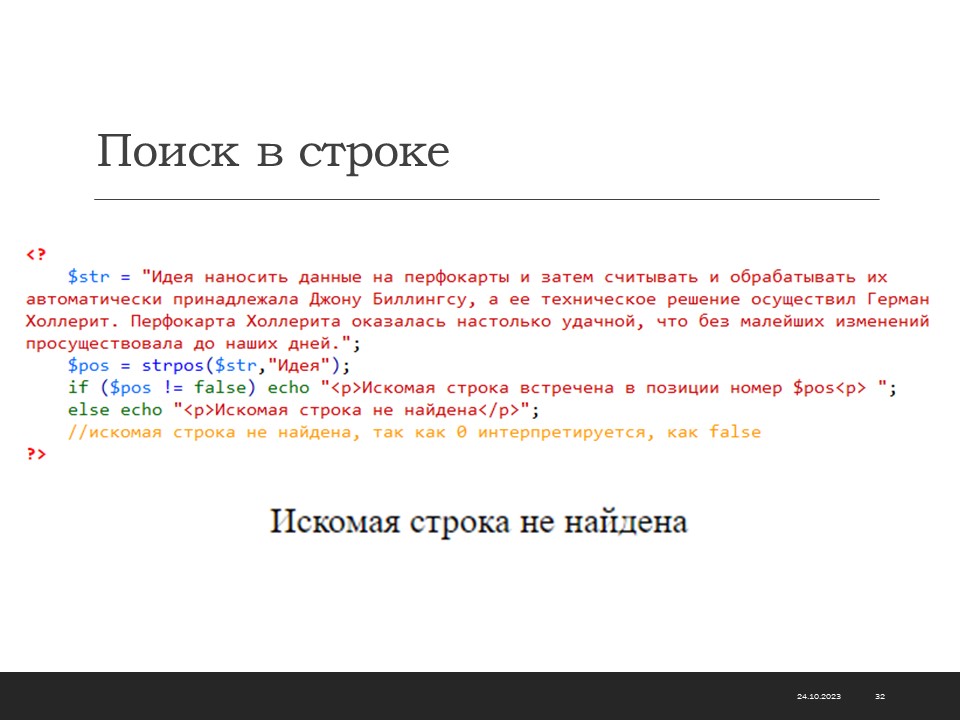
Task: Click the "if" keyword in the code
Action: [77, 388]
